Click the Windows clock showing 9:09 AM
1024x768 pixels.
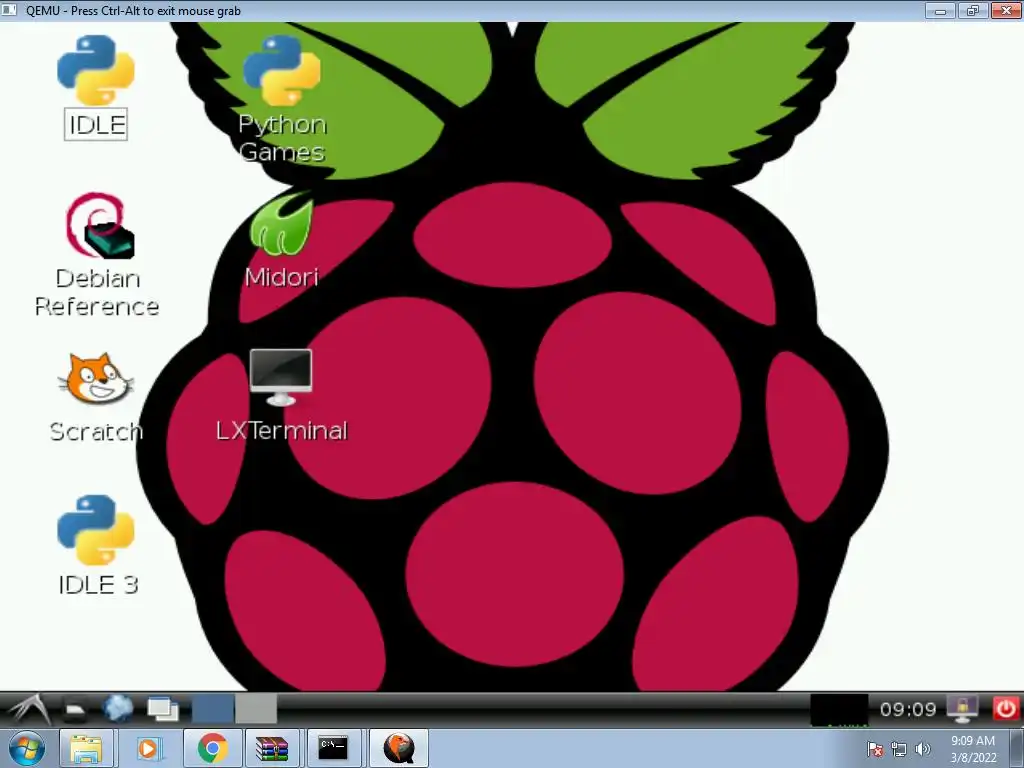pyautogui.click(x=973, y=749)
